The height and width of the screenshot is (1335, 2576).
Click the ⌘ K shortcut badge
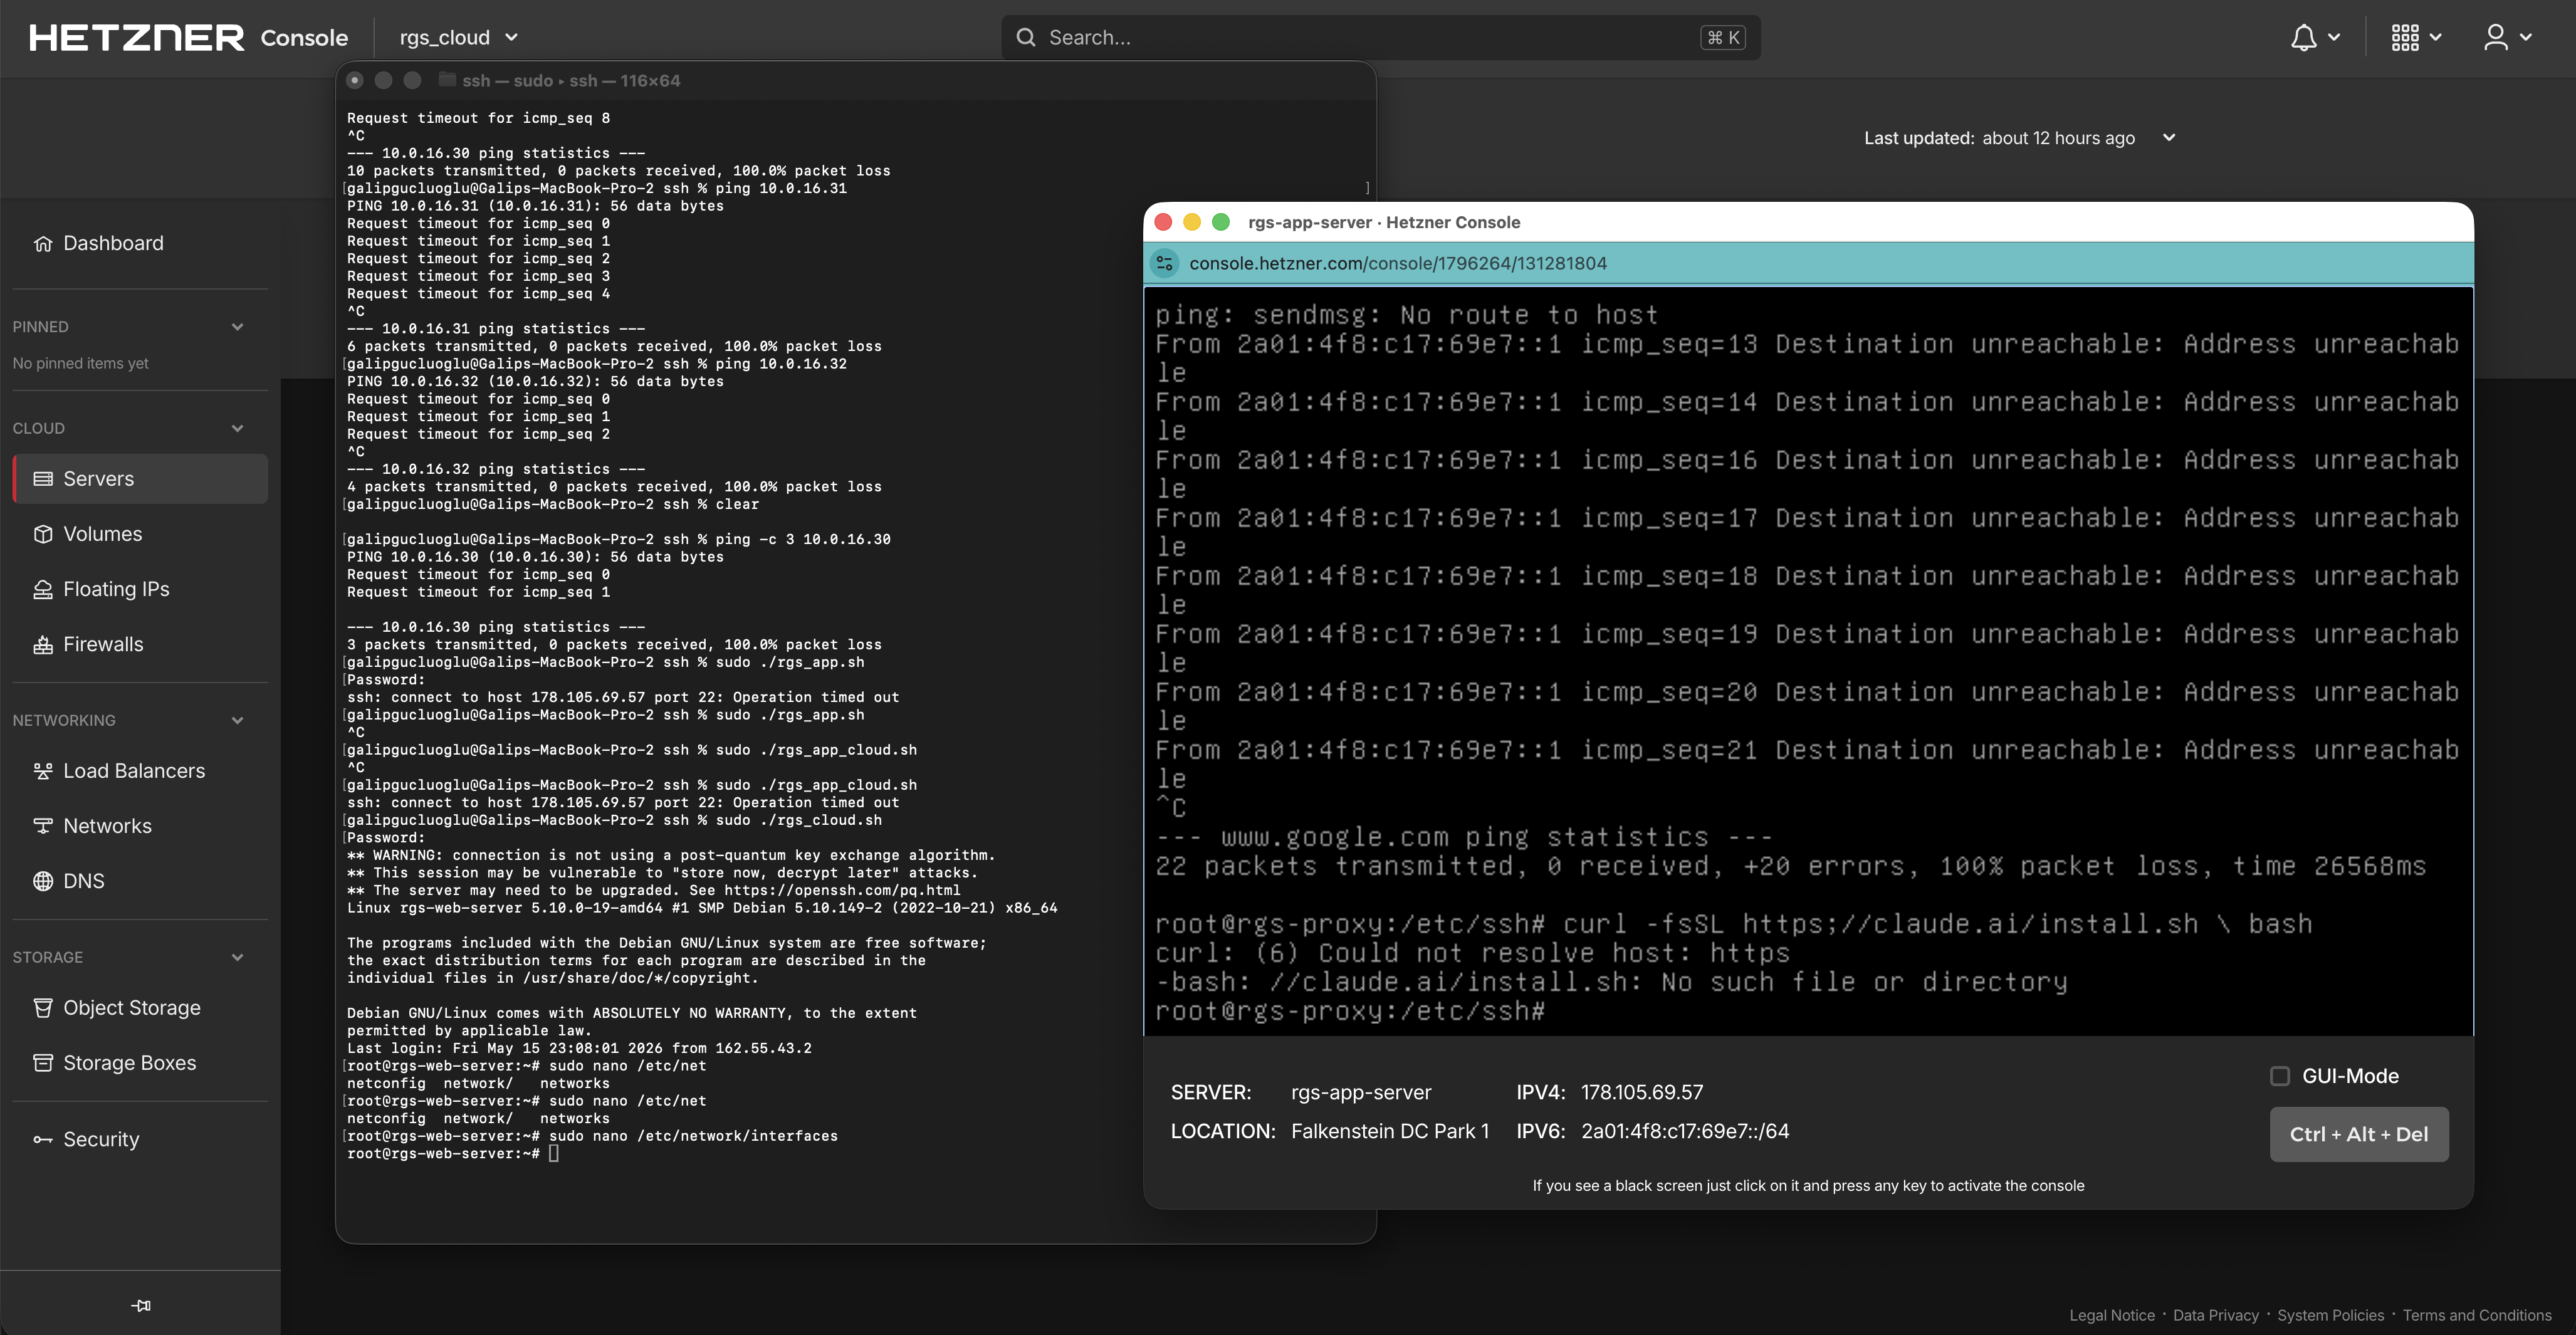[x=1723, y=38]
